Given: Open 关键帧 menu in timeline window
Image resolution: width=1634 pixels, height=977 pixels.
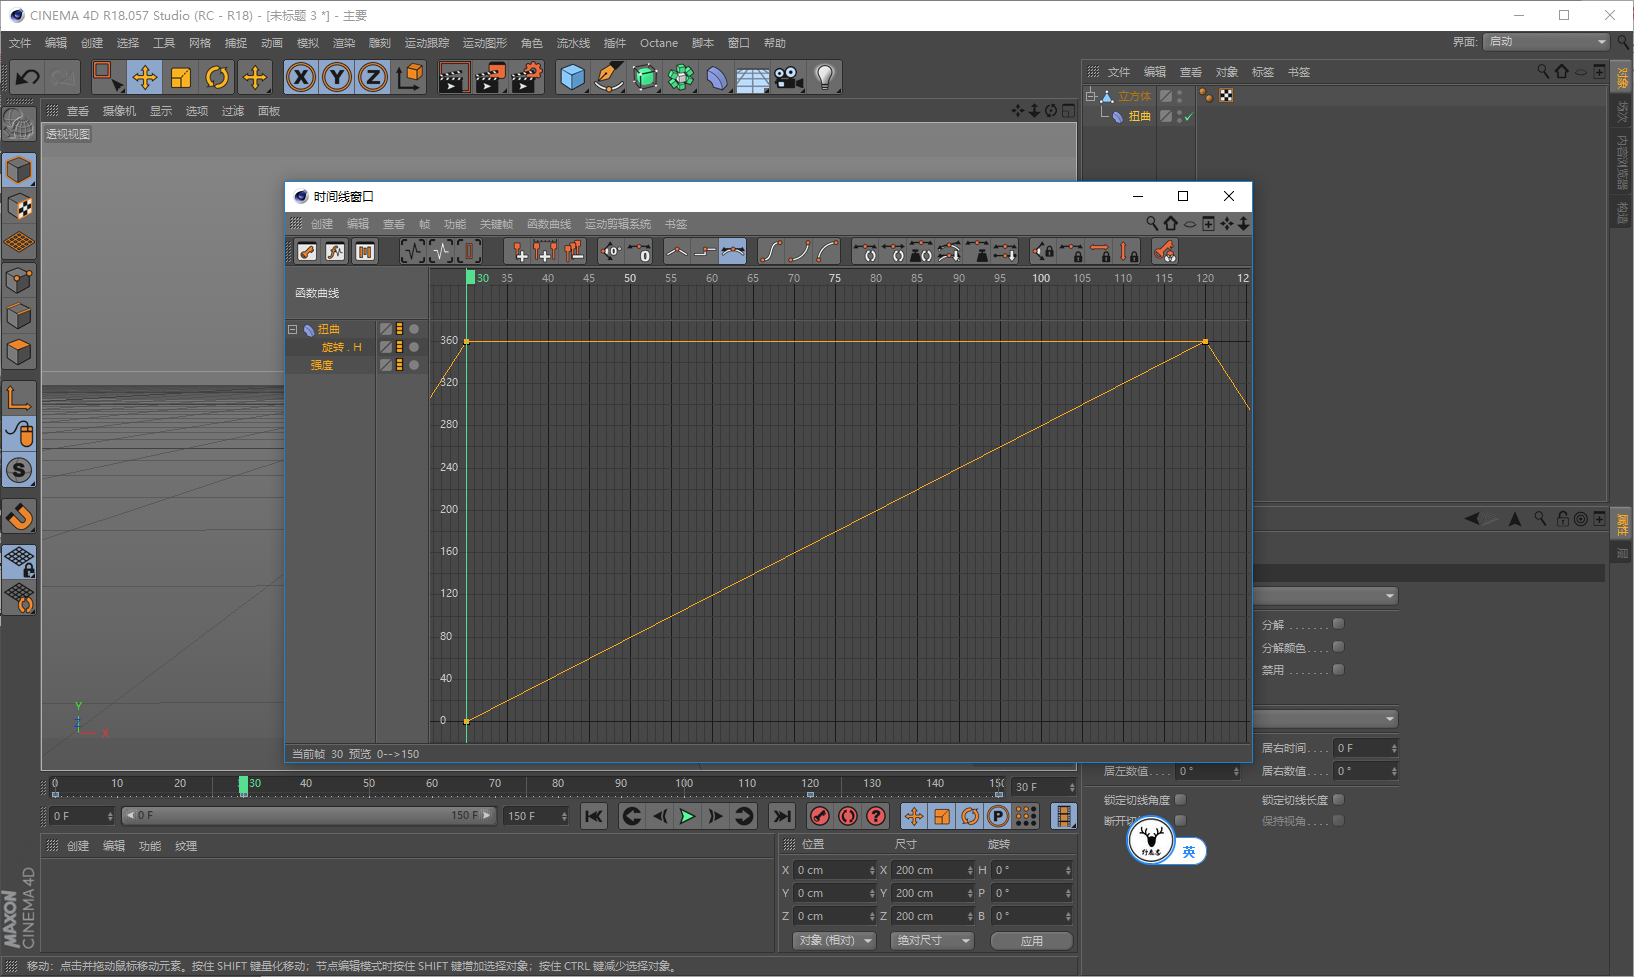Looking at the screenshot, I should (496, 224).
